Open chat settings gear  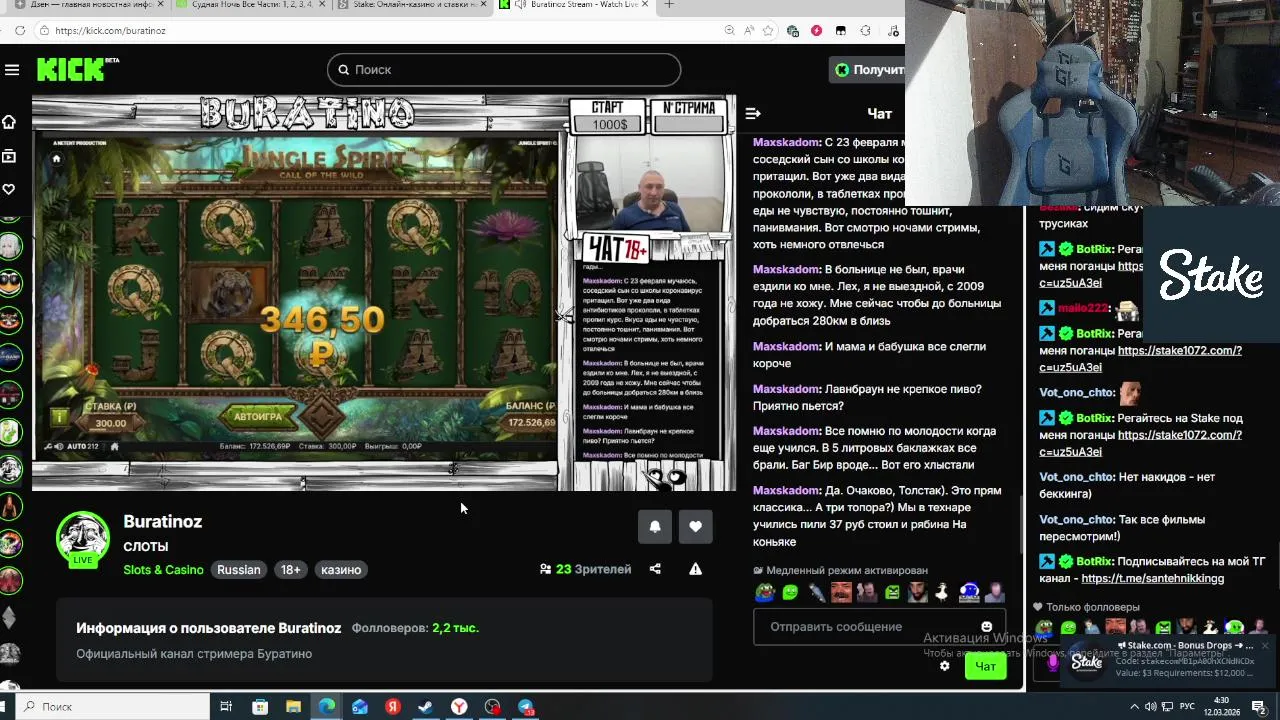coord(944,666)
